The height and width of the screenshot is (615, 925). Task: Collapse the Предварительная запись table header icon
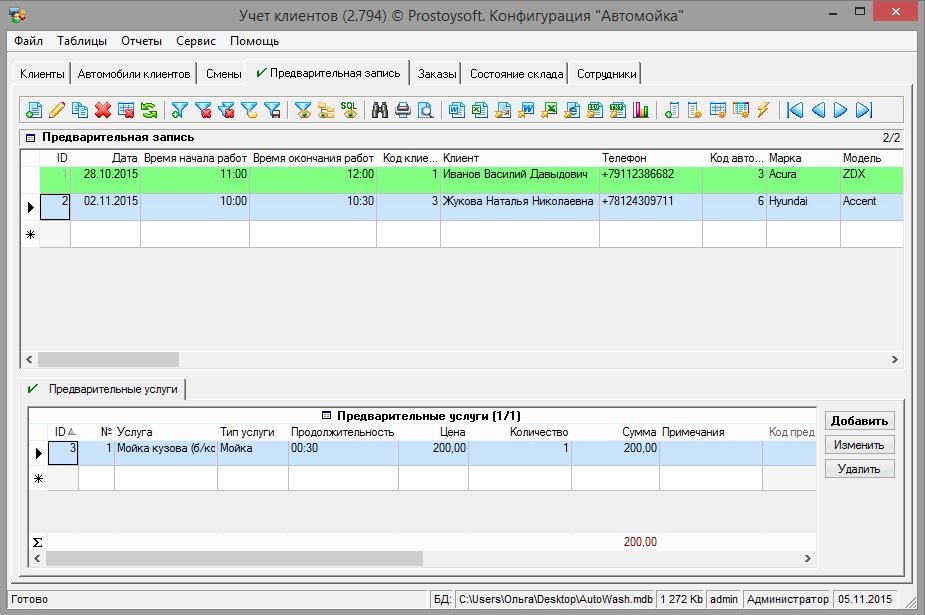point(30,137)
